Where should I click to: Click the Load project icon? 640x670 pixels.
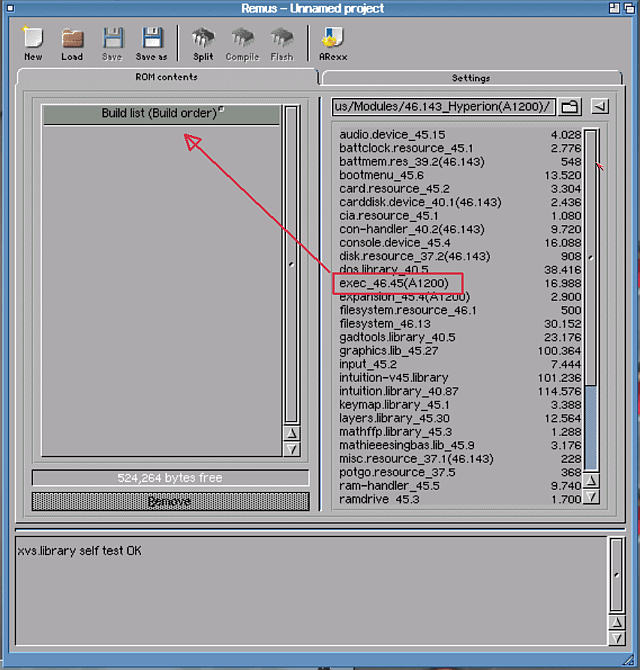point(72,43)
